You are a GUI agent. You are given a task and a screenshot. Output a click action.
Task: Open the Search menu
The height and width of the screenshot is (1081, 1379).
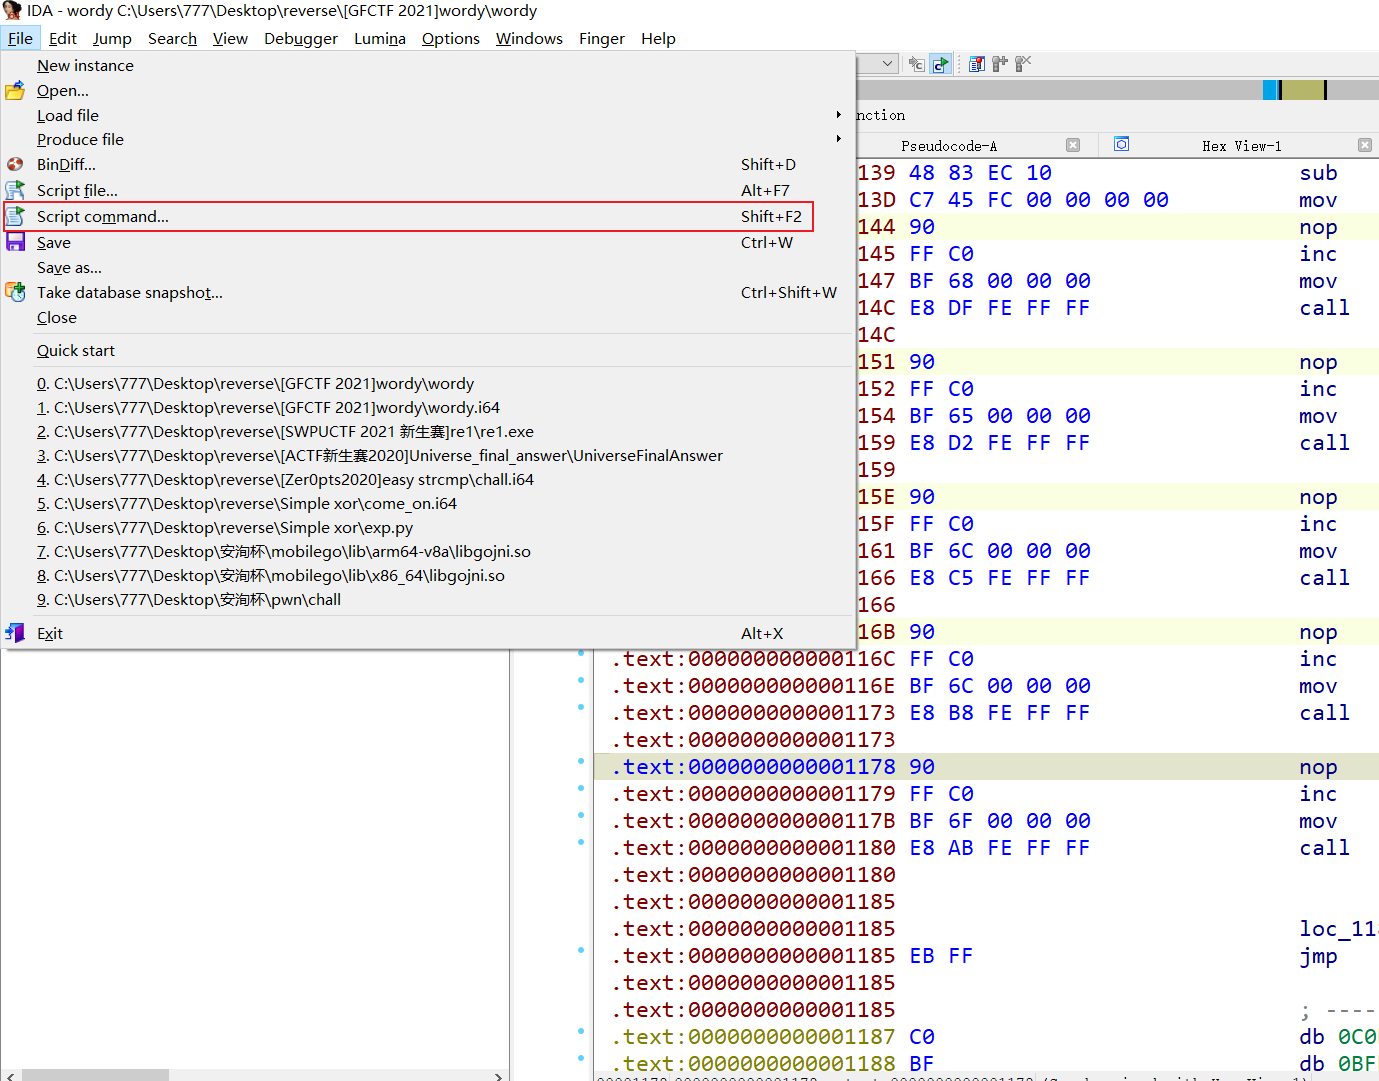click(x=172, y=38)
